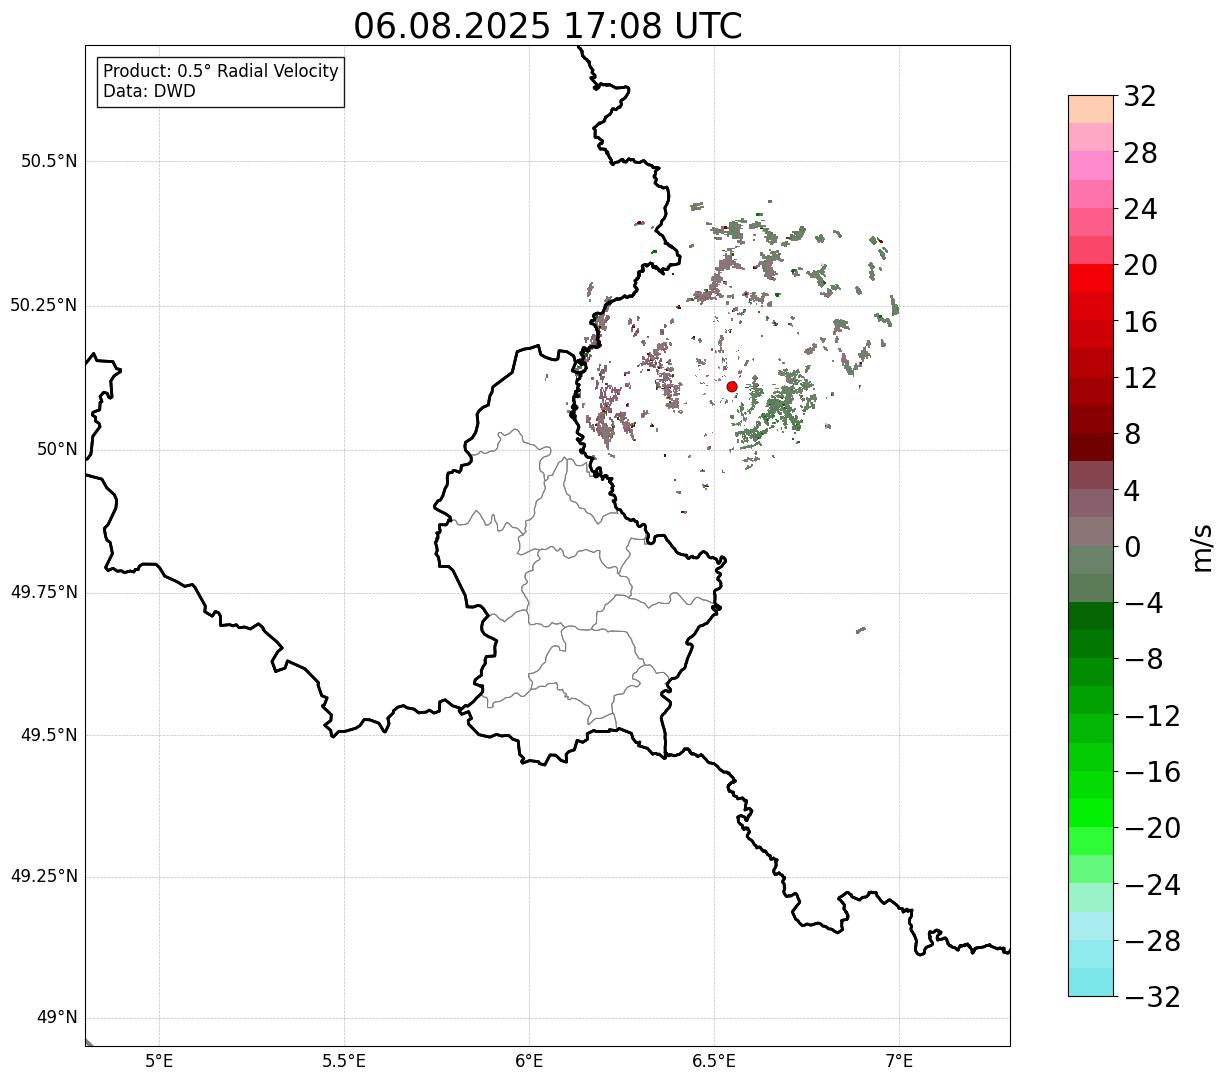Click the colorbar tick label 24
Image resolution: width=1225 pixels, height=1081 pixels.
click(x=1140, y=209)
